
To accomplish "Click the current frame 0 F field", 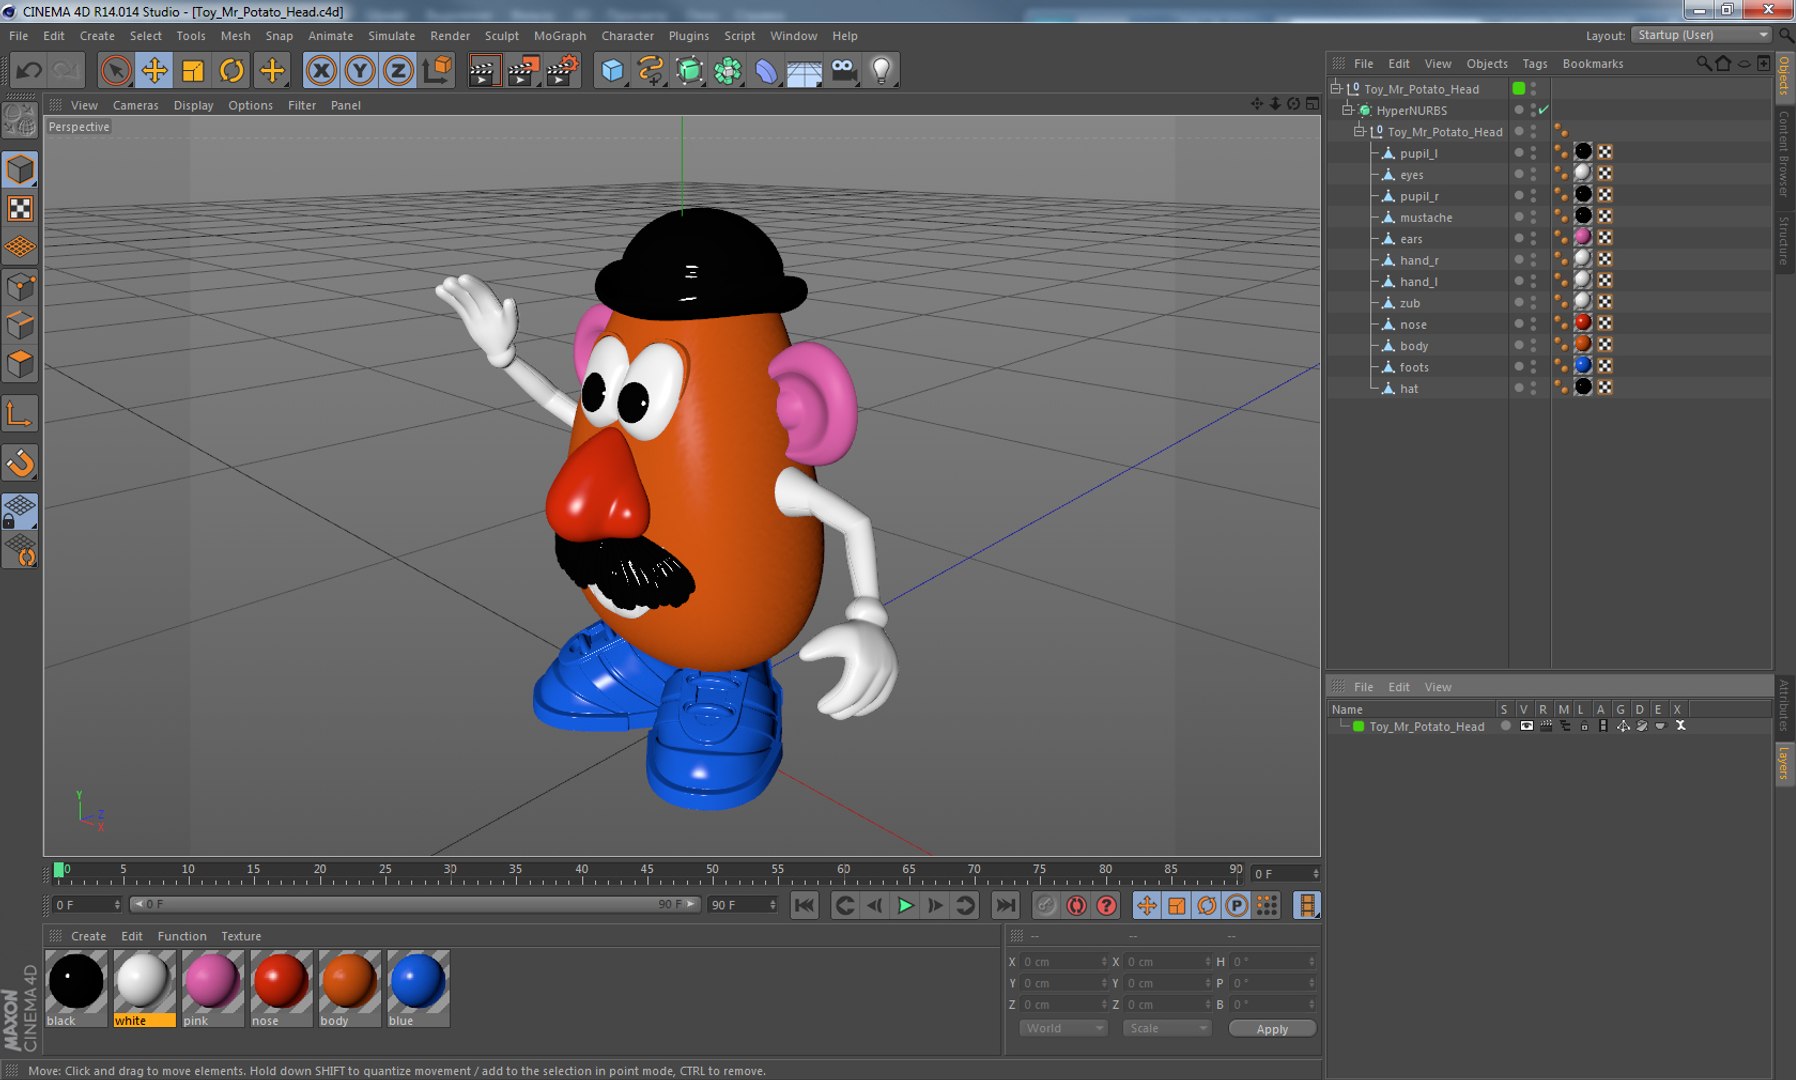I will [88, 904].
